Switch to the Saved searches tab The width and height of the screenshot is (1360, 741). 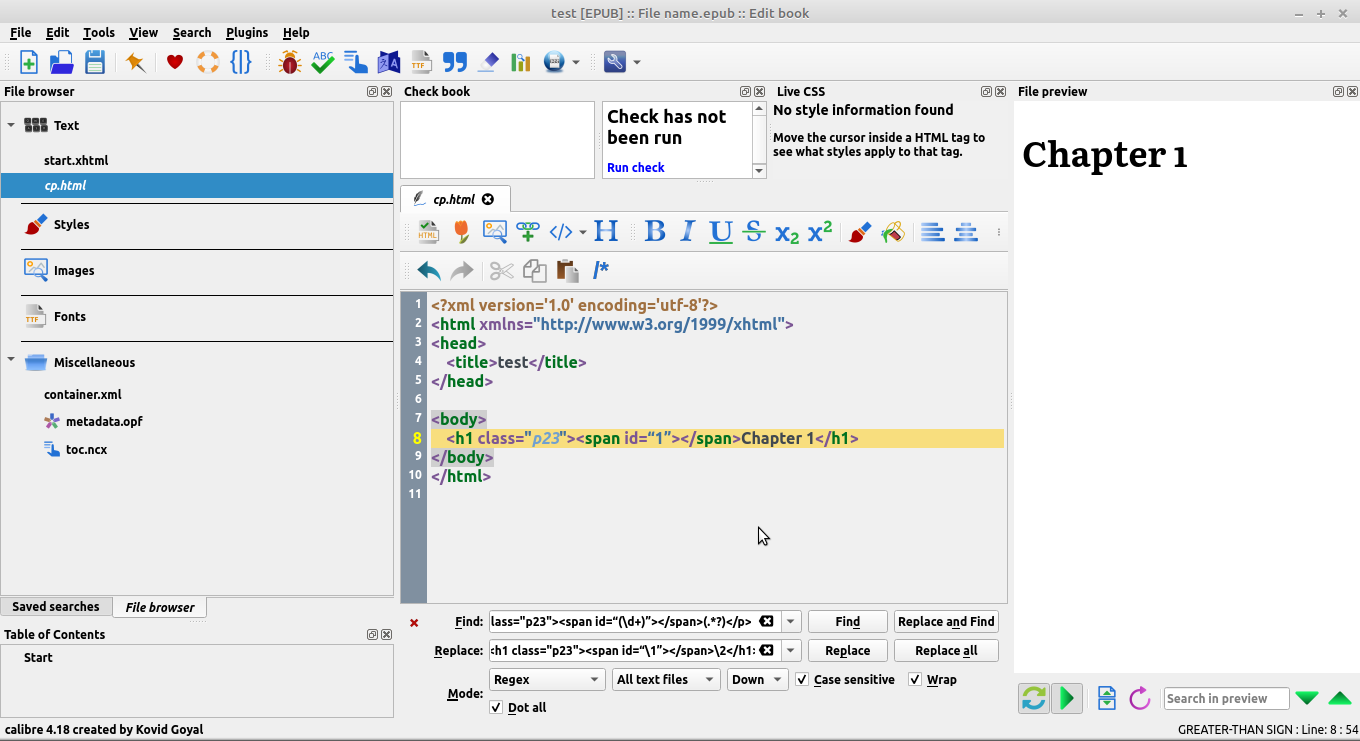pyautogui.click(x=56, y=607)
